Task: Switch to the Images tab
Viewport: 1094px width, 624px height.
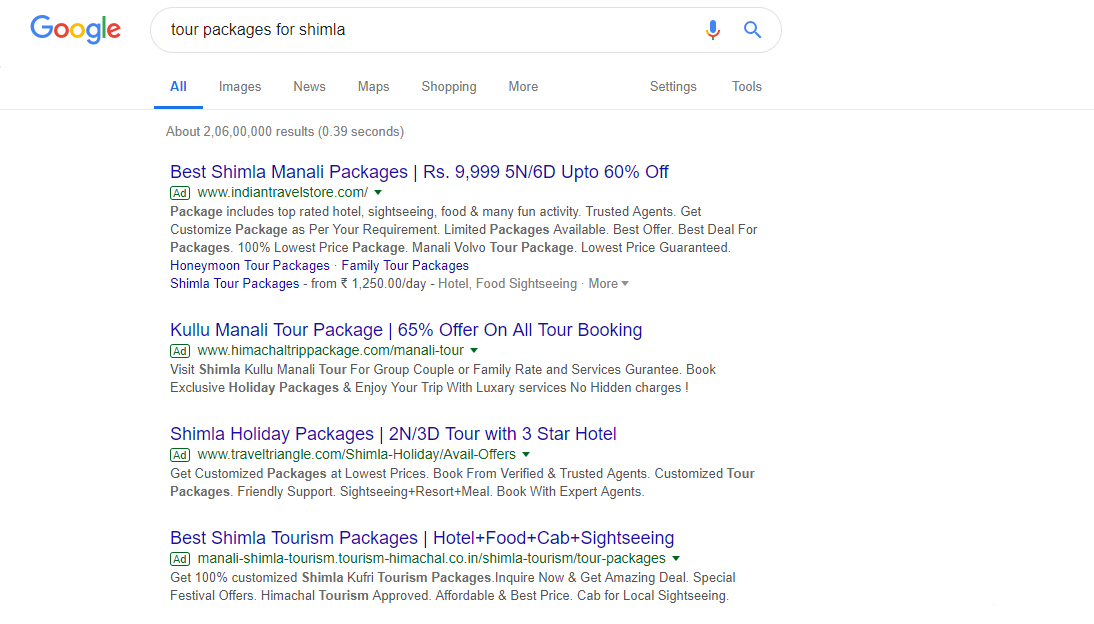Action: coord(240,87)
